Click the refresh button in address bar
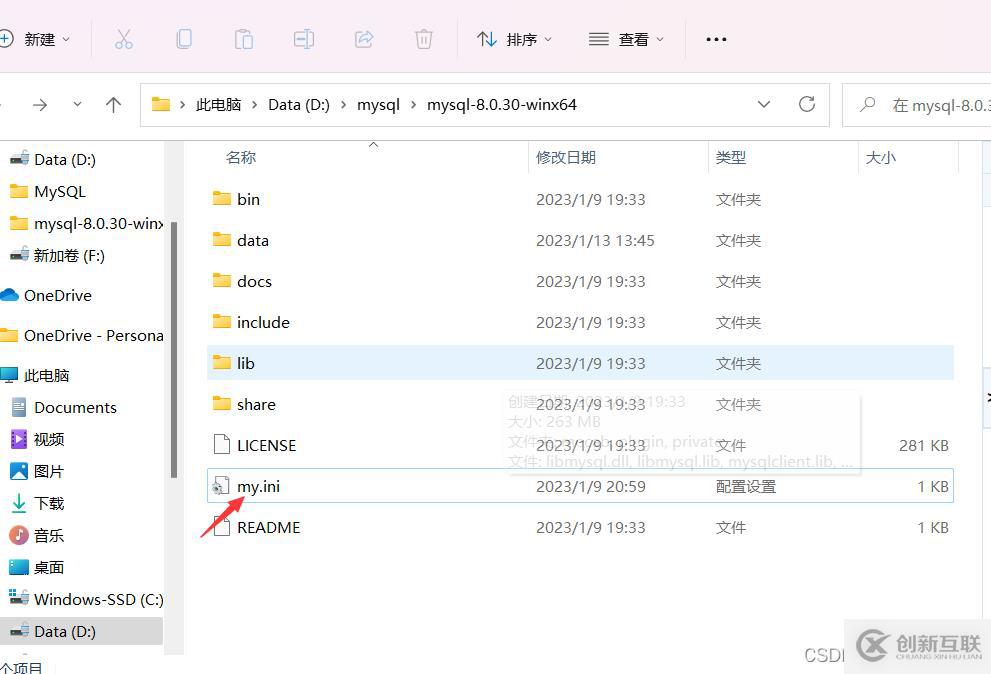Viewport: 991px width, 674px height. point(807,104)
